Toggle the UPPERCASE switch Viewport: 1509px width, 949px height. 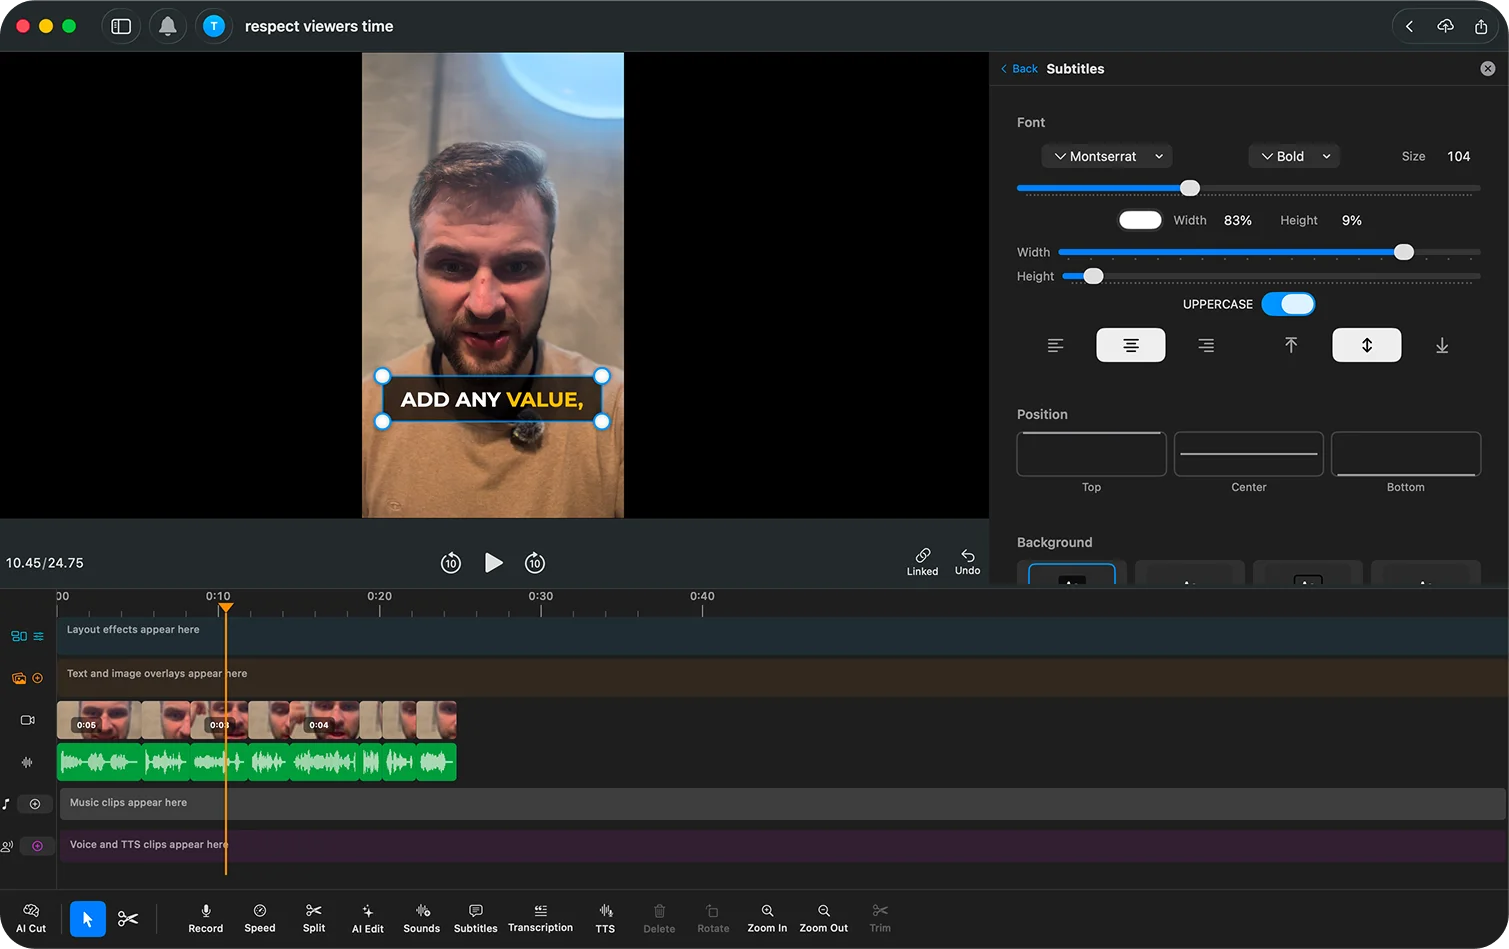click(1288, 304)
